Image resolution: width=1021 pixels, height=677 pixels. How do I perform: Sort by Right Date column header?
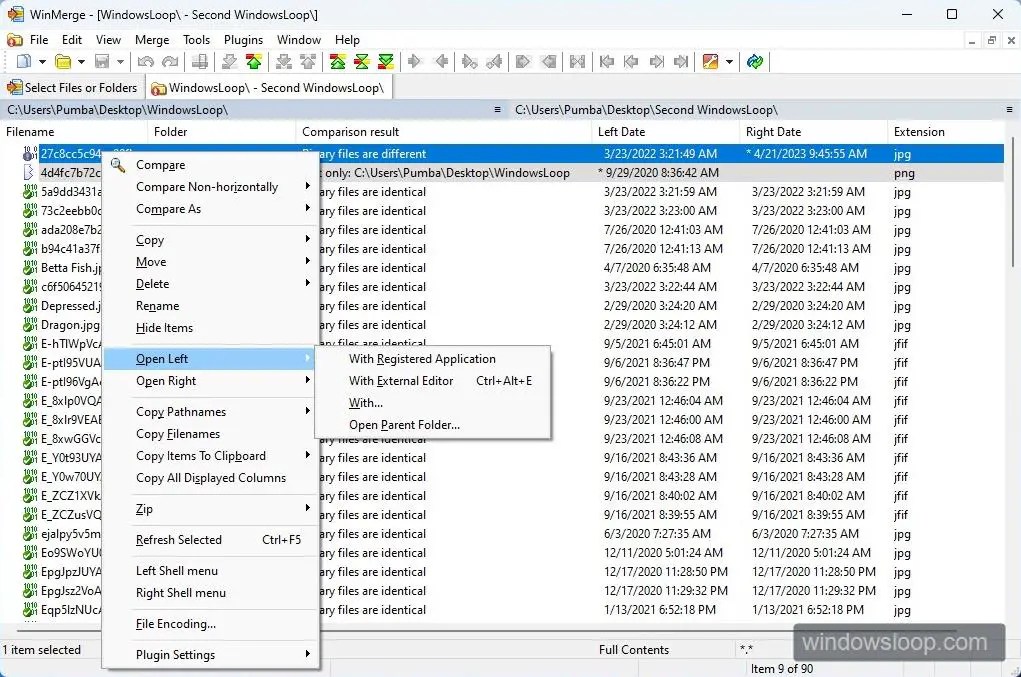[x=773, y=132]
